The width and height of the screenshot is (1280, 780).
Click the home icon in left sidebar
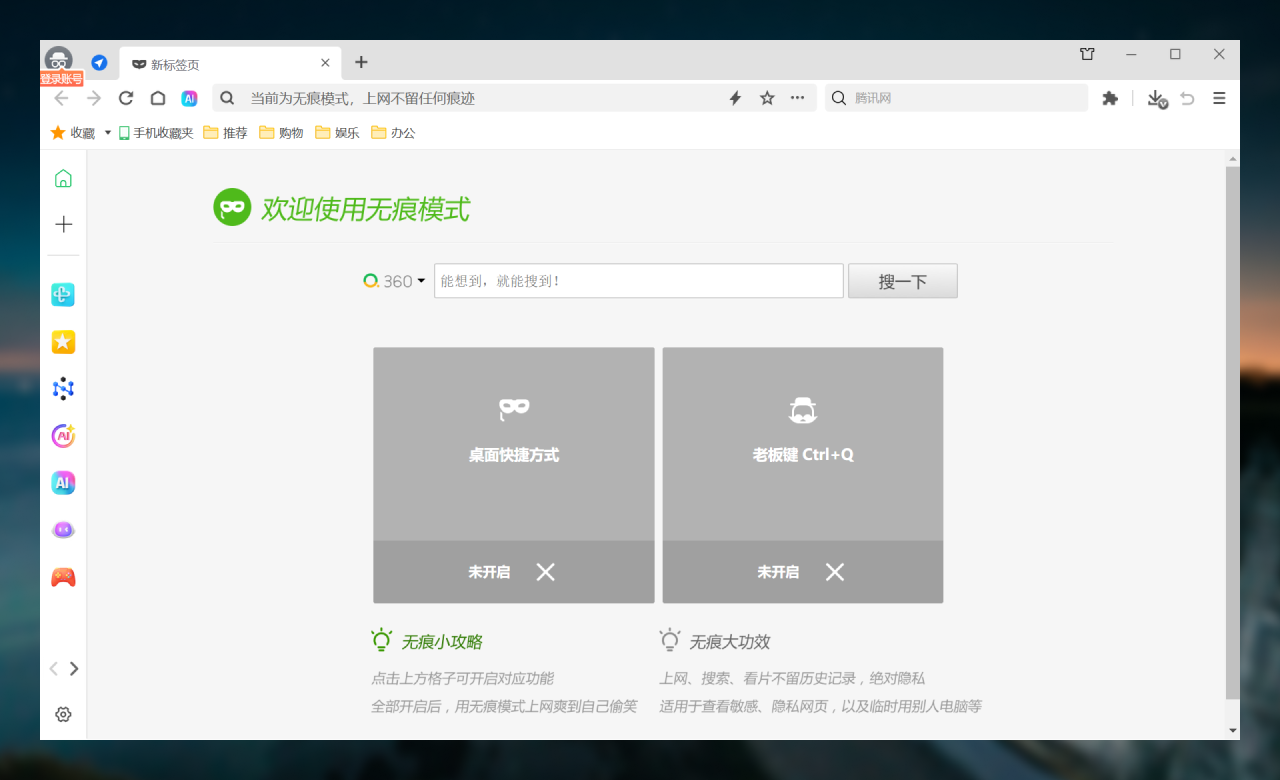pyautogui.click(x=63, y=179)
